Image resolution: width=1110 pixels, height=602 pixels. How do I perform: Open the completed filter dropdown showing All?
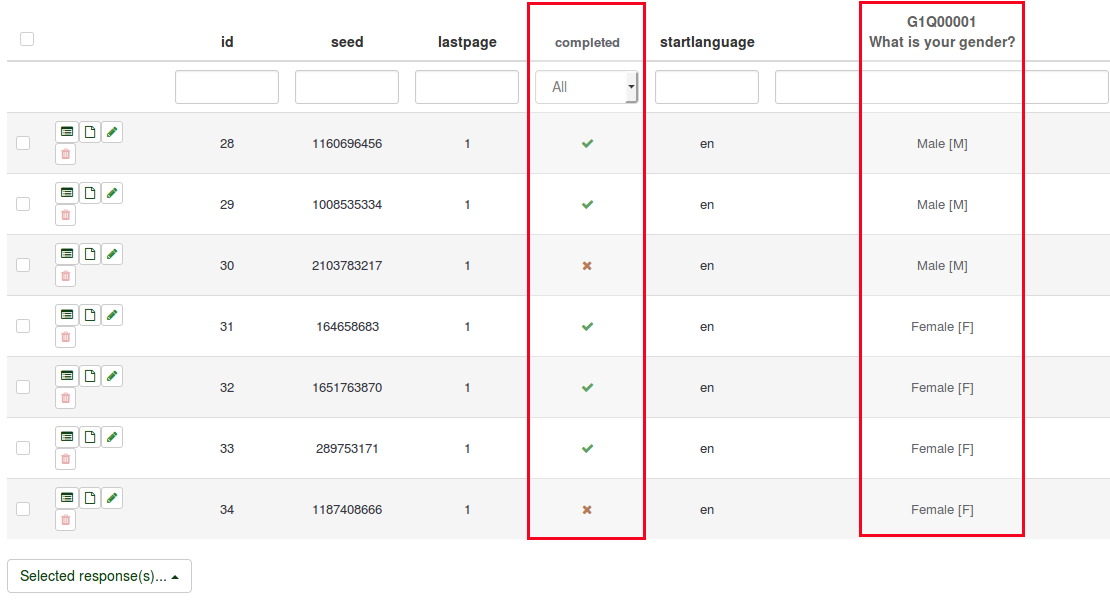(x=587, y=87)
